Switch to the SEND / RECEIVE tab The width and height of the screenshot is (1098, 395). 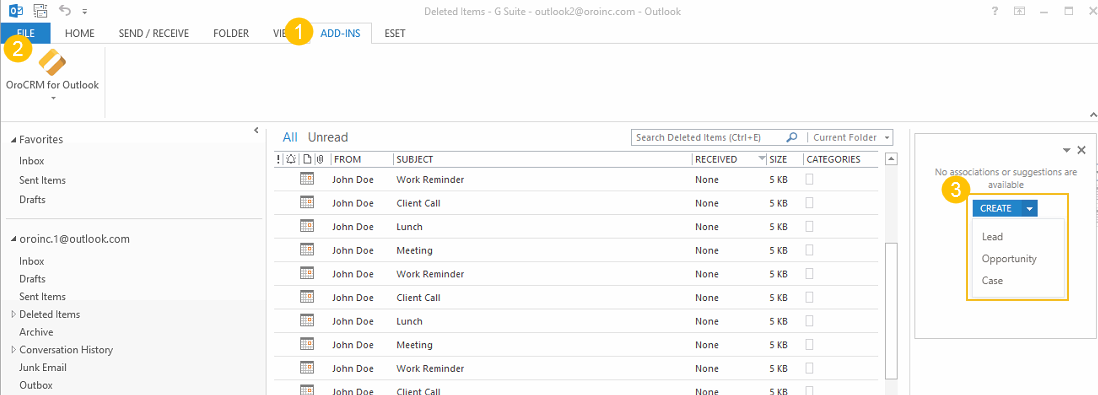[154, 33]
